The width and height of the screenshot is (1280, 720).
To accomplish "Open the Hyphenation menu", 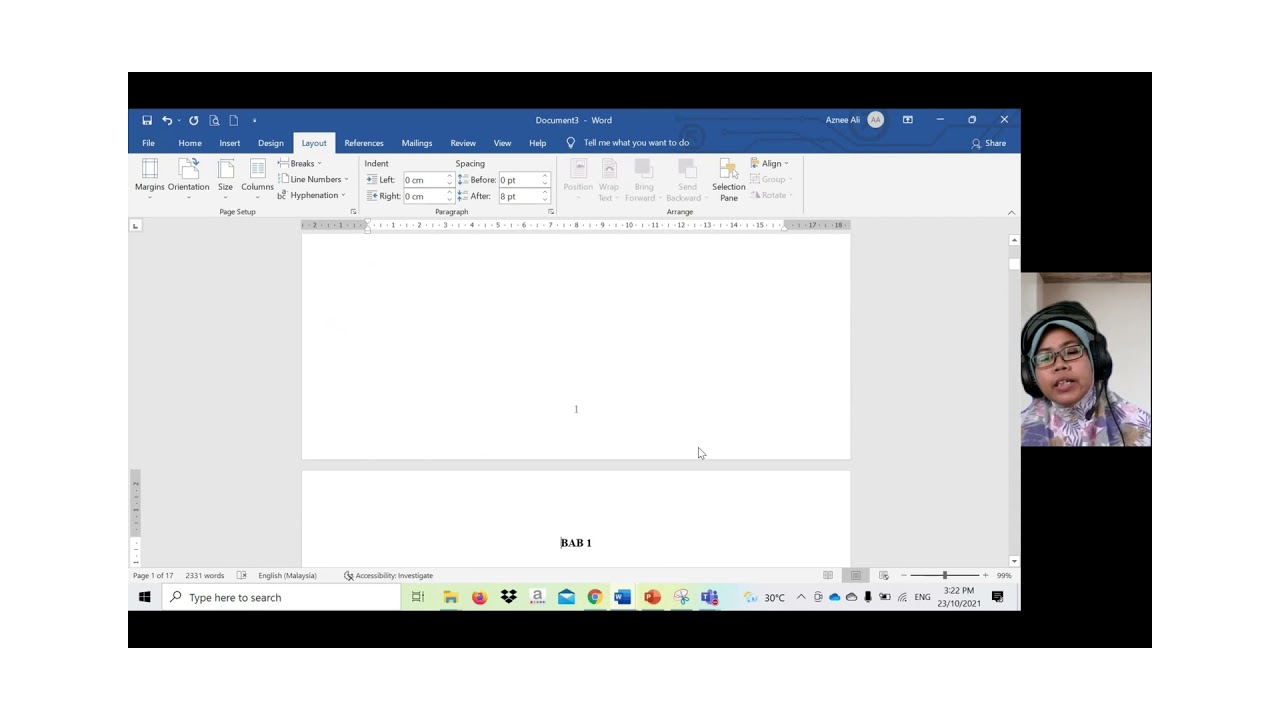I will (x=312, y=195).
